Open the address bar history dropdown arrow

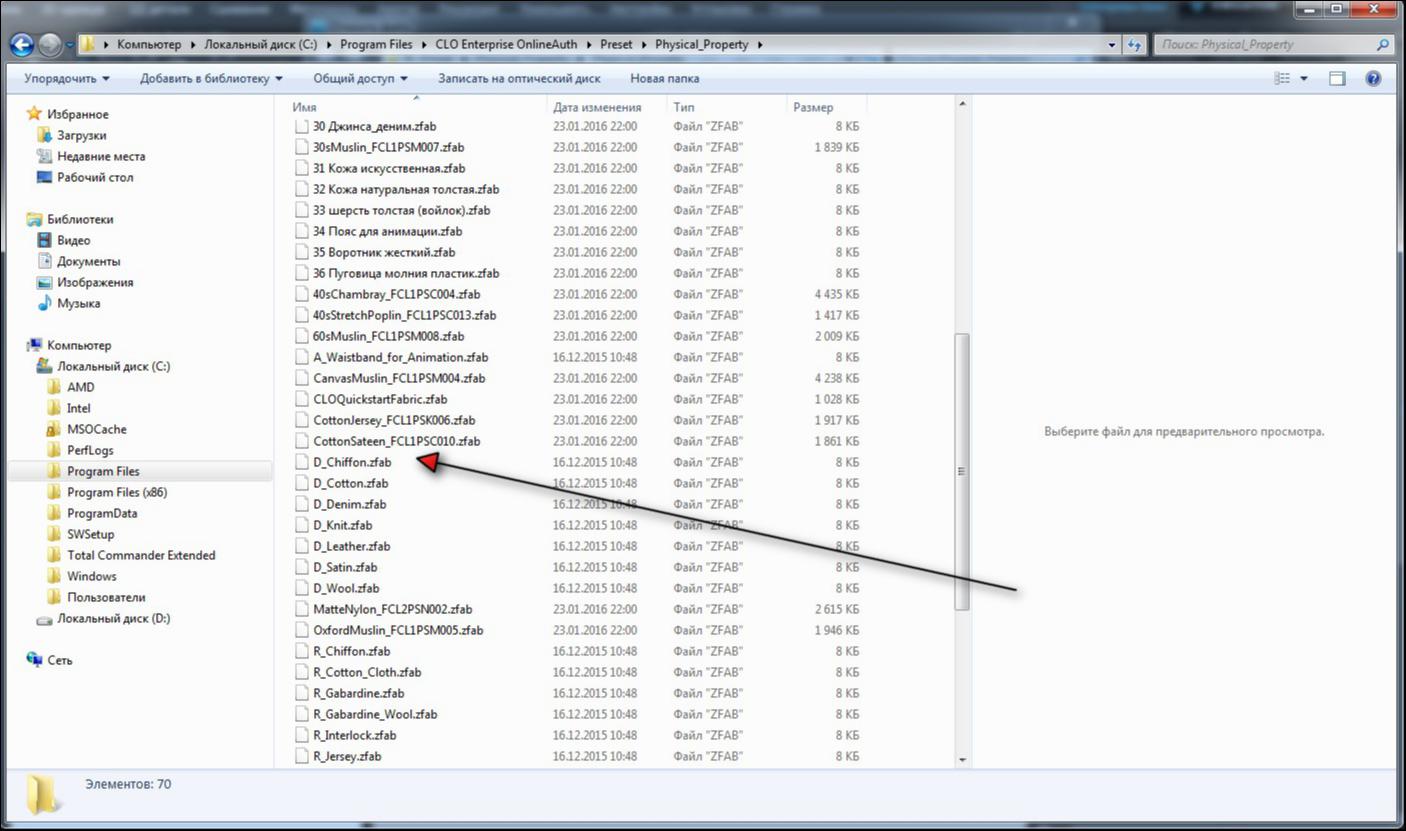tap(1112, 45)
